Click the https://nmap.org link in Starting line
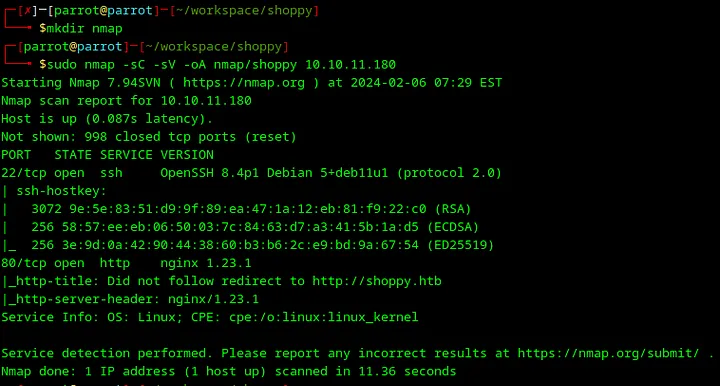720x386 pixels. (x=244, y=83)
